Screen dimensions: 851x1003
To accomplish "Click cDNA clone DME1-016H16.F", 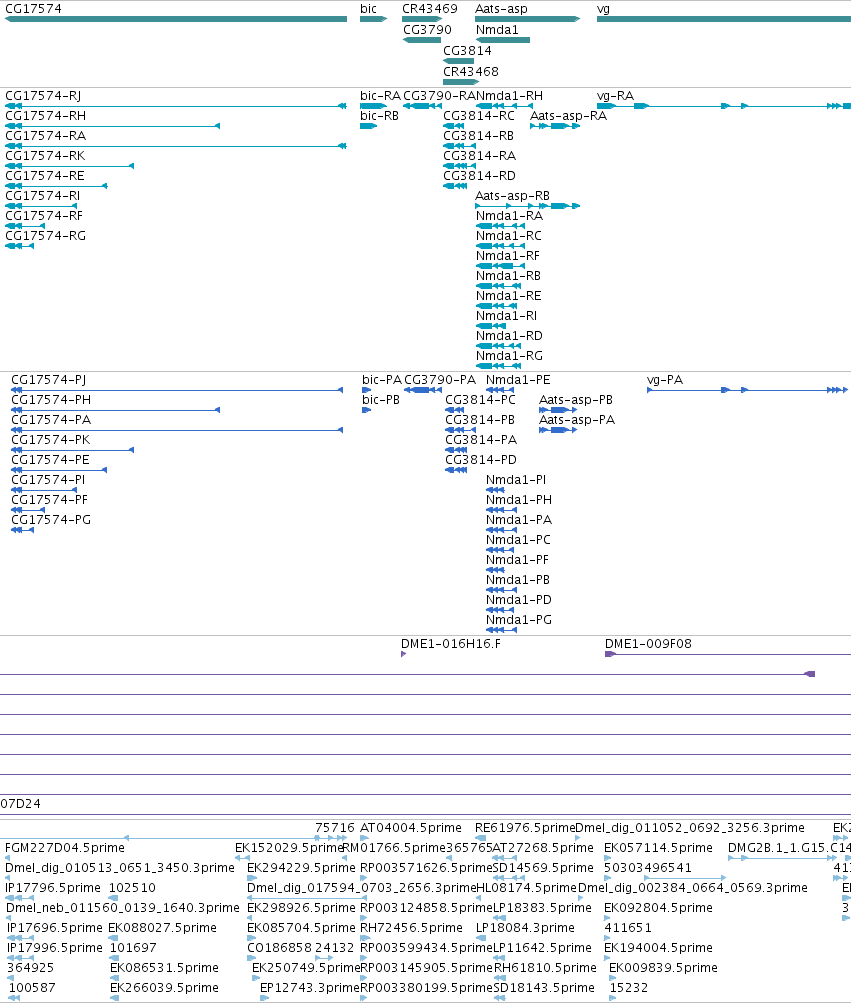I will (x=404, y=654).
